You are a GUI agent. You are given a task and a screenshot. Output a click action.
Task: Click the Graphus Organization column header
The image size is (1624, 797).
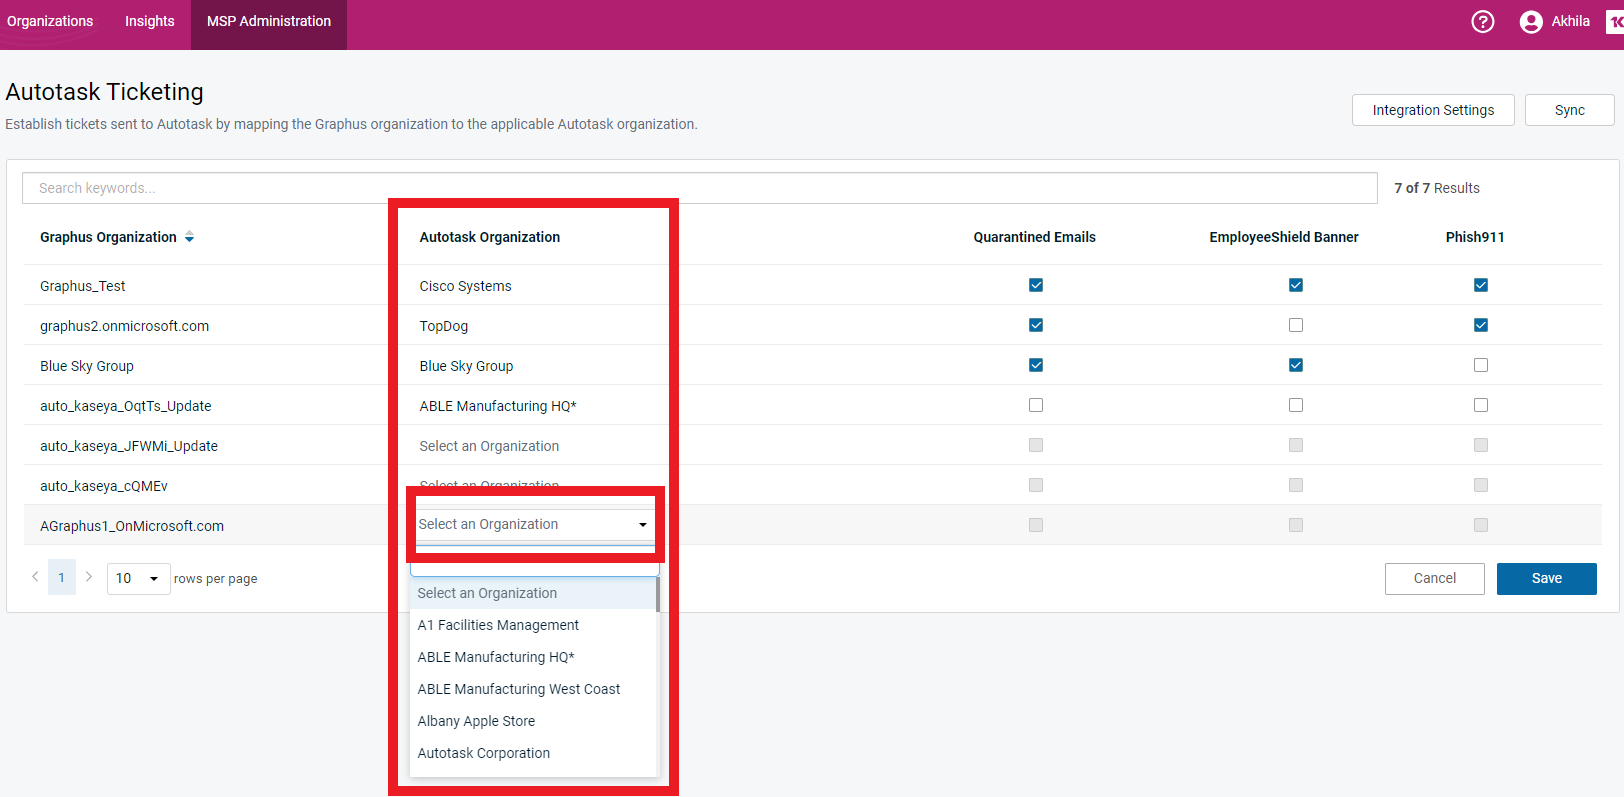108,237
